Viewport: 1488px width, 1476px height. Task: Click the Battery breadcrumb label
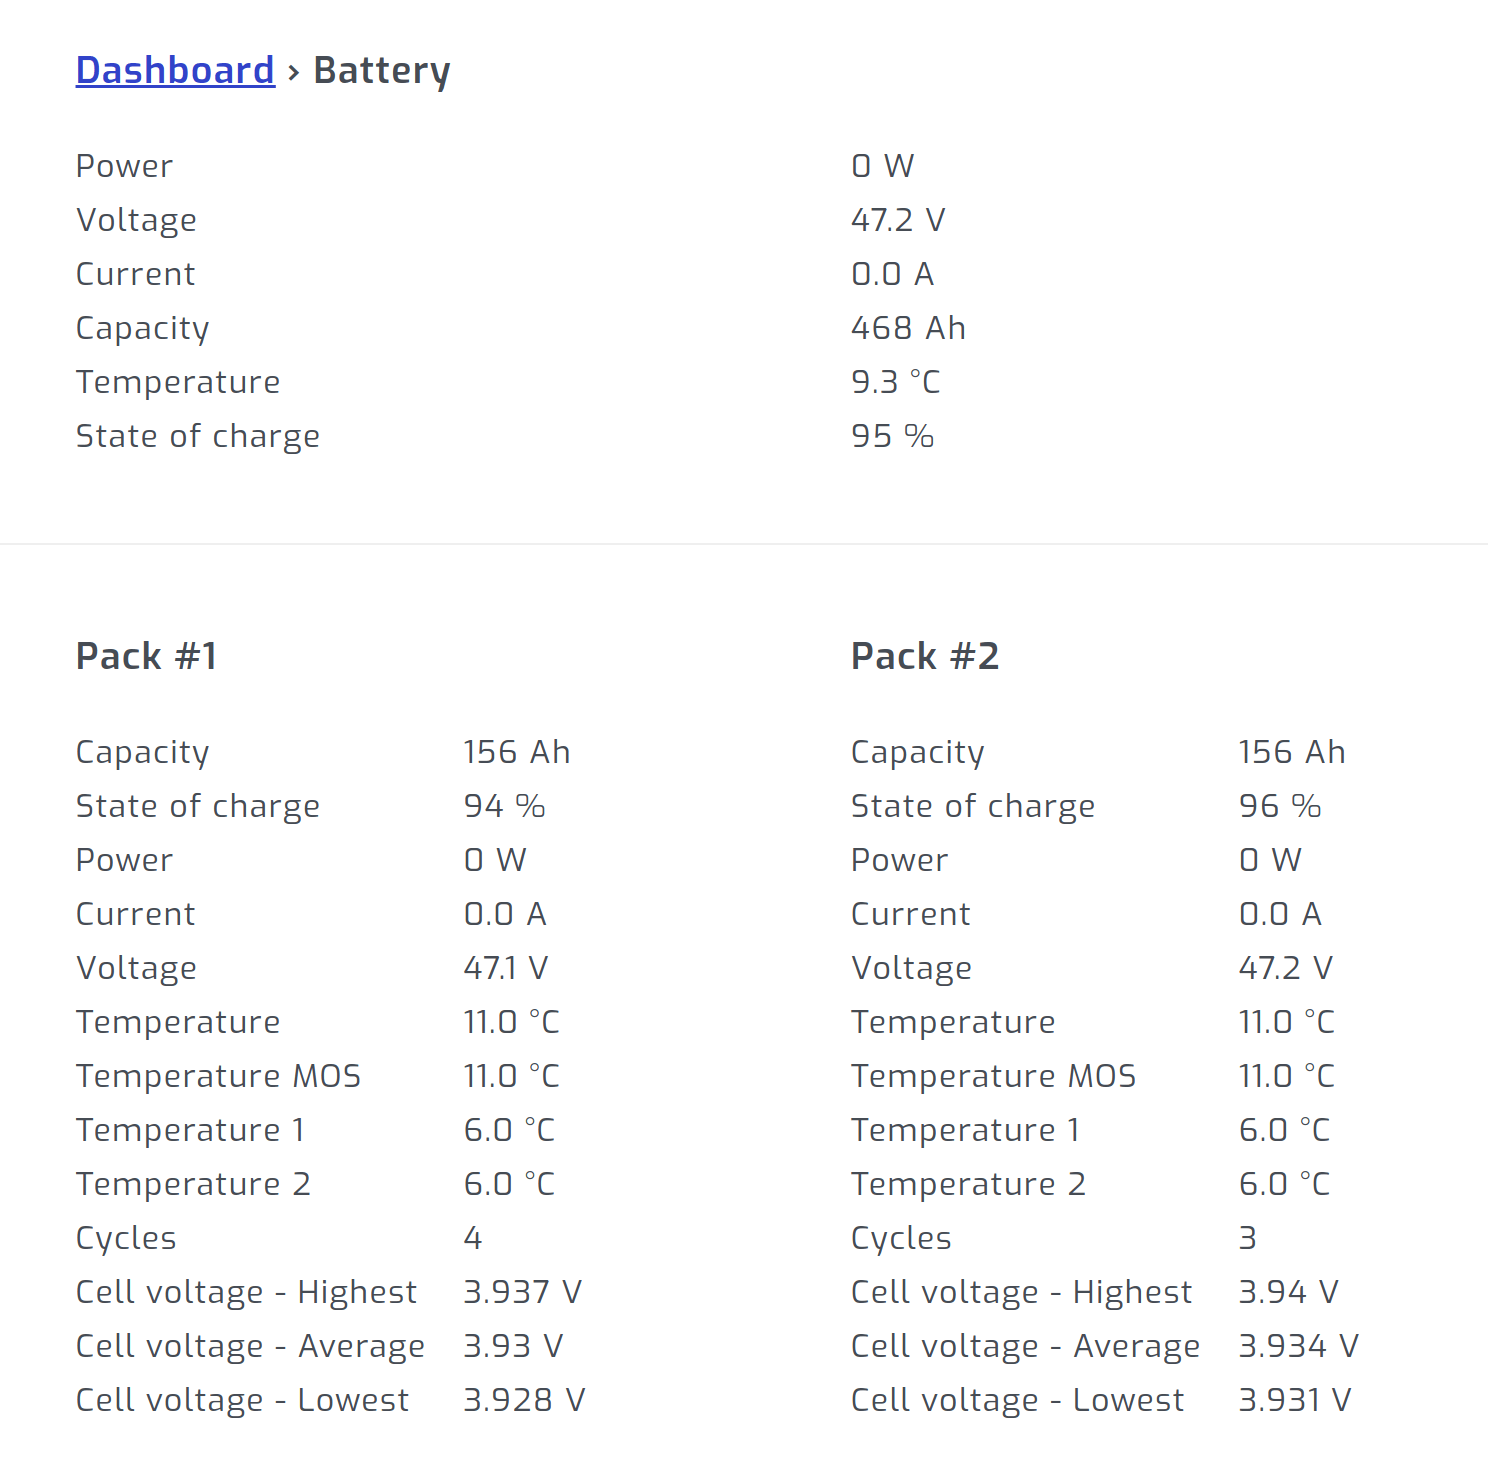[381, 69]
